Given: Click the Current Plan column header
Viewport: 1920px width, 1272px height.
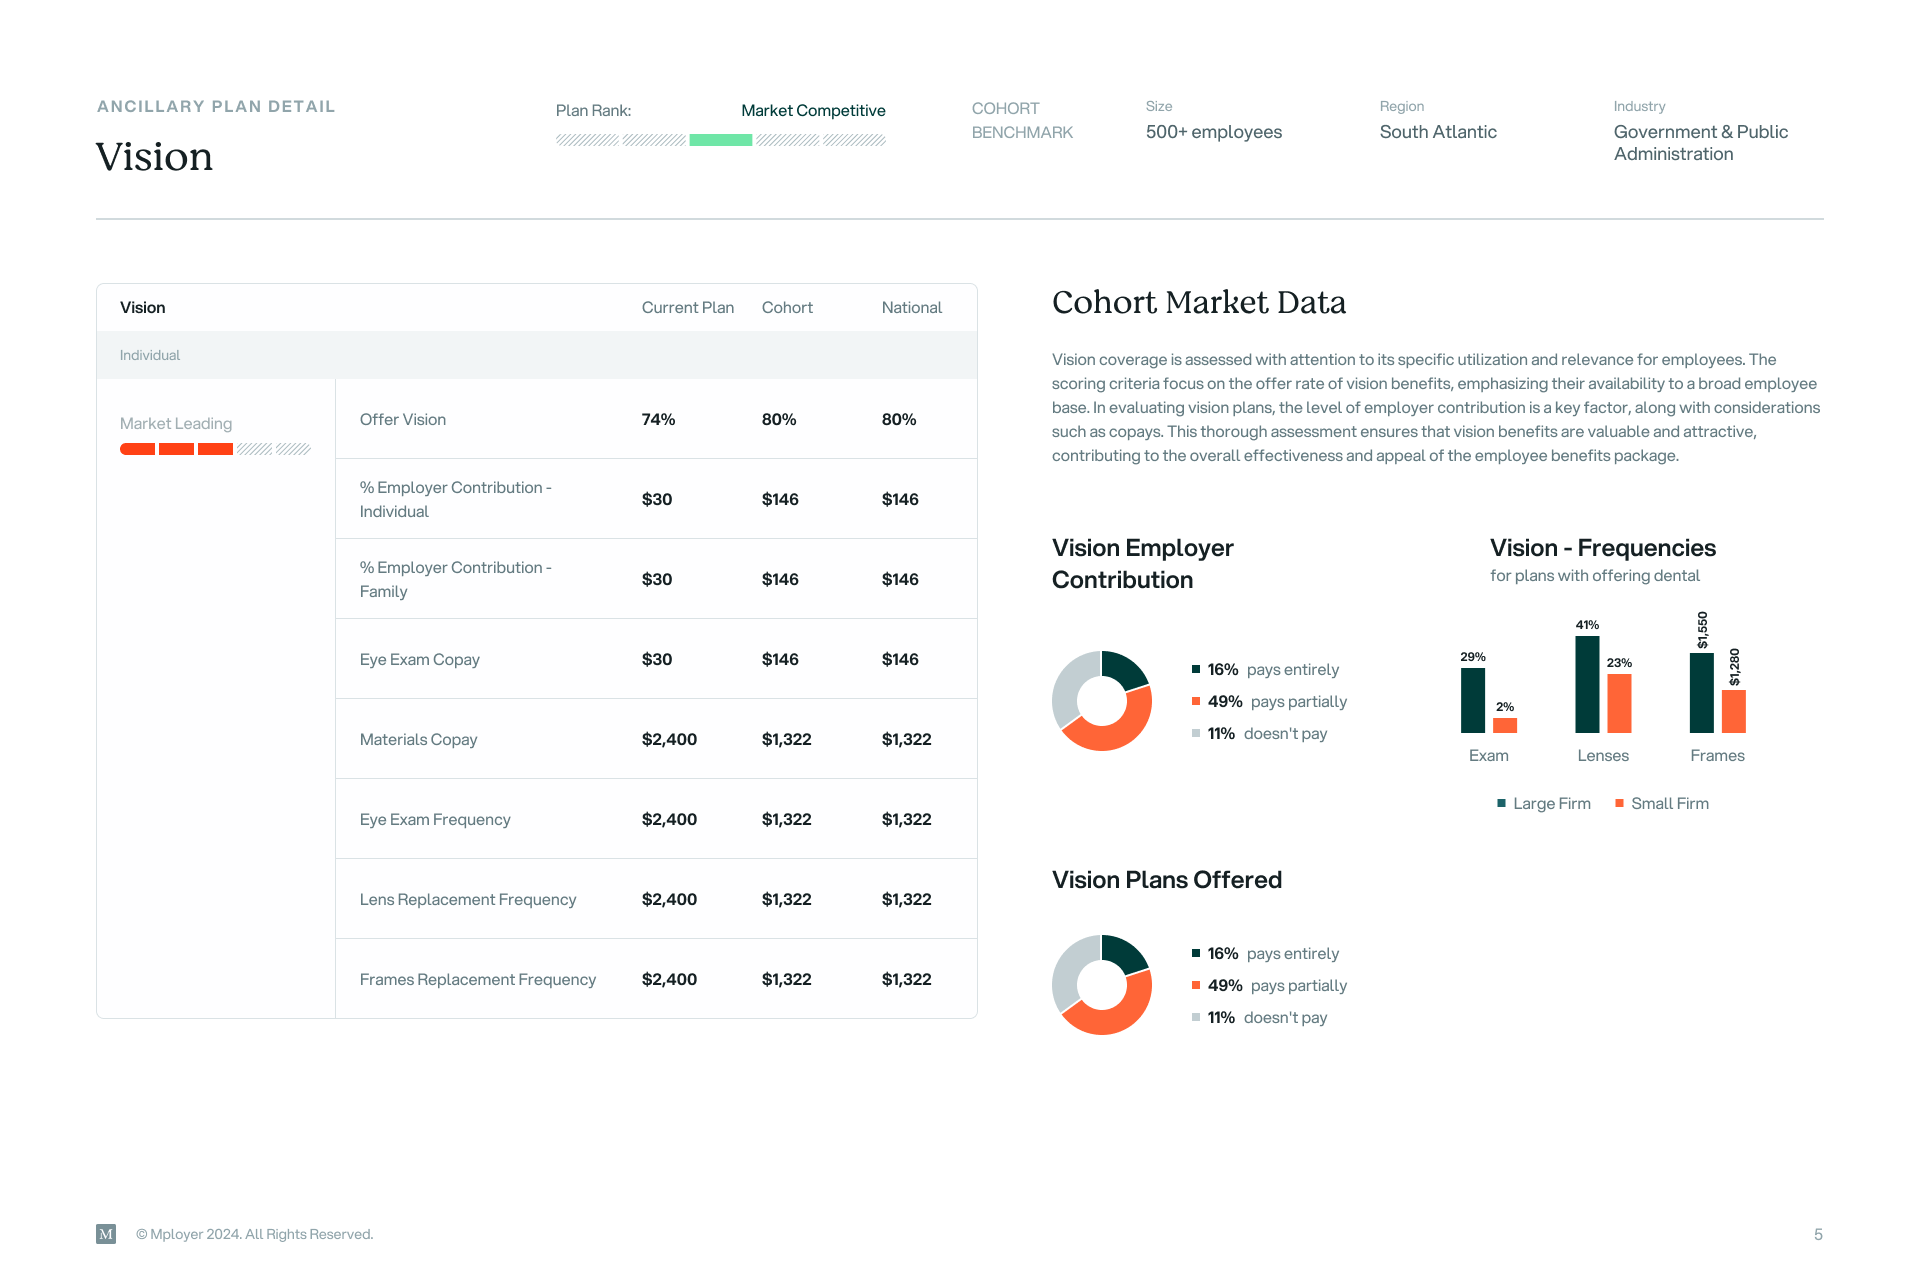Looking at the screenshot, I should [x=687, y=308].
